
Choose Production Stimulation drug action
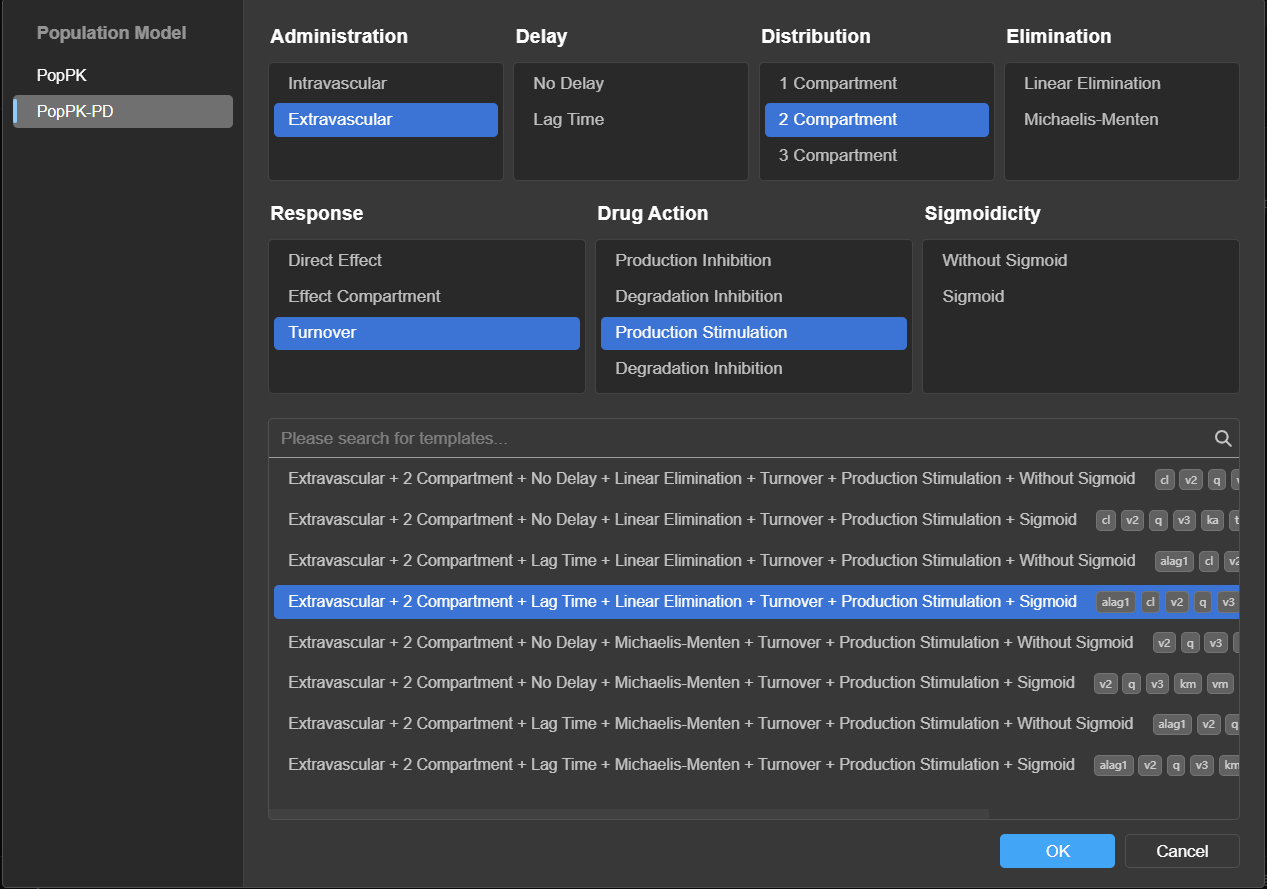point(754,332)
